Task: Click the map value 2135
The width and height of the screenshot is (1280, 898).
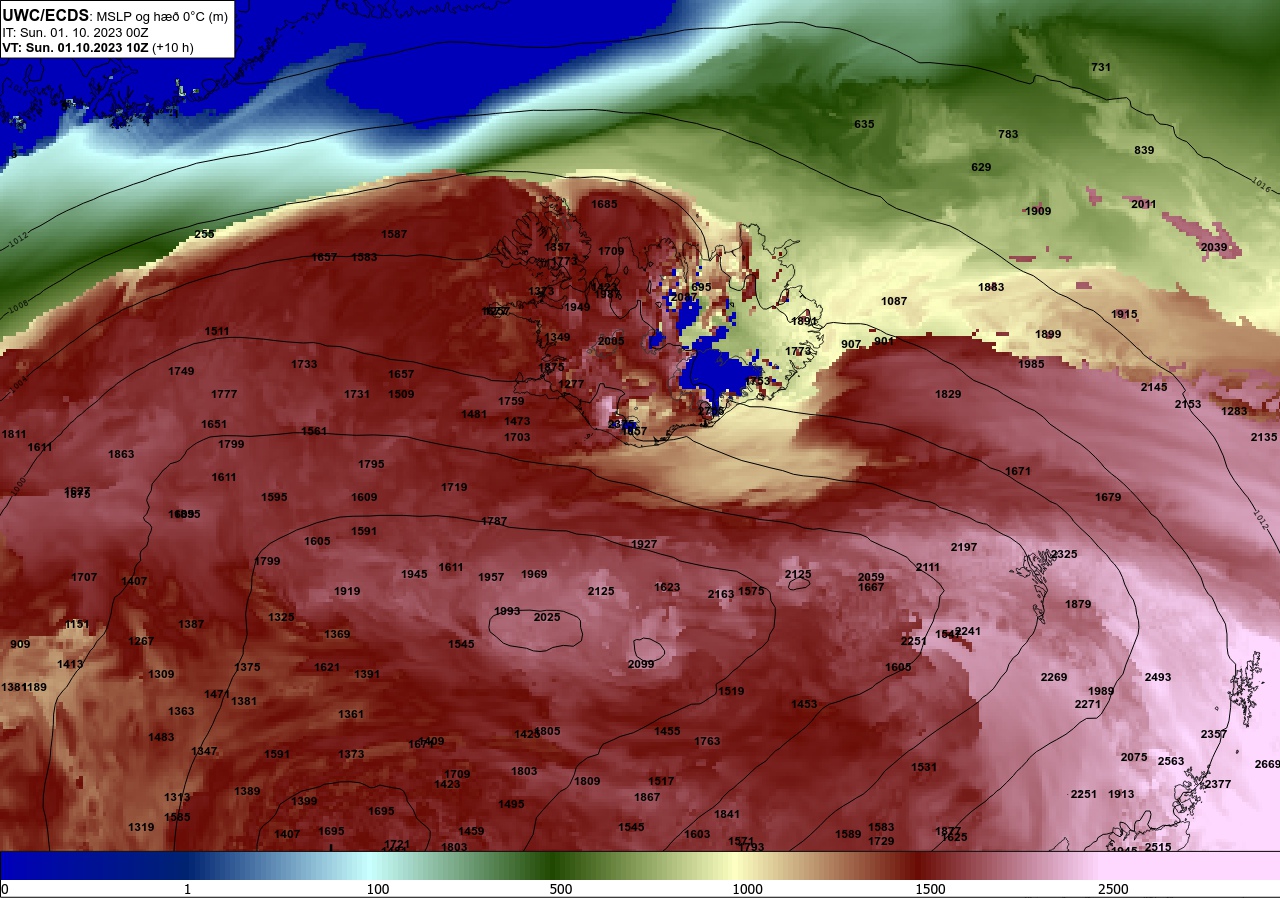Action: coord(1264,437)
